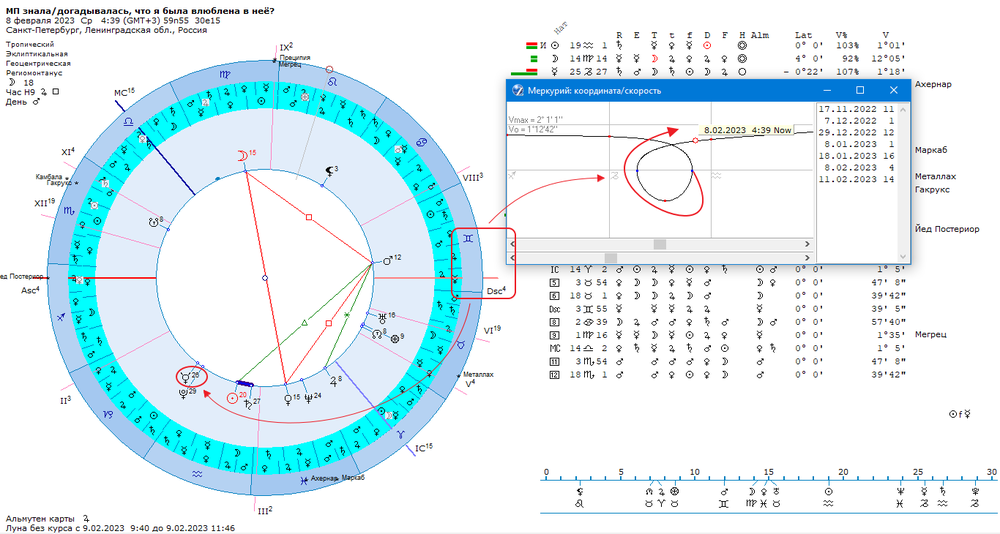Select the Mercury glyph marked 26 in the chart

(x=186, y=378)
